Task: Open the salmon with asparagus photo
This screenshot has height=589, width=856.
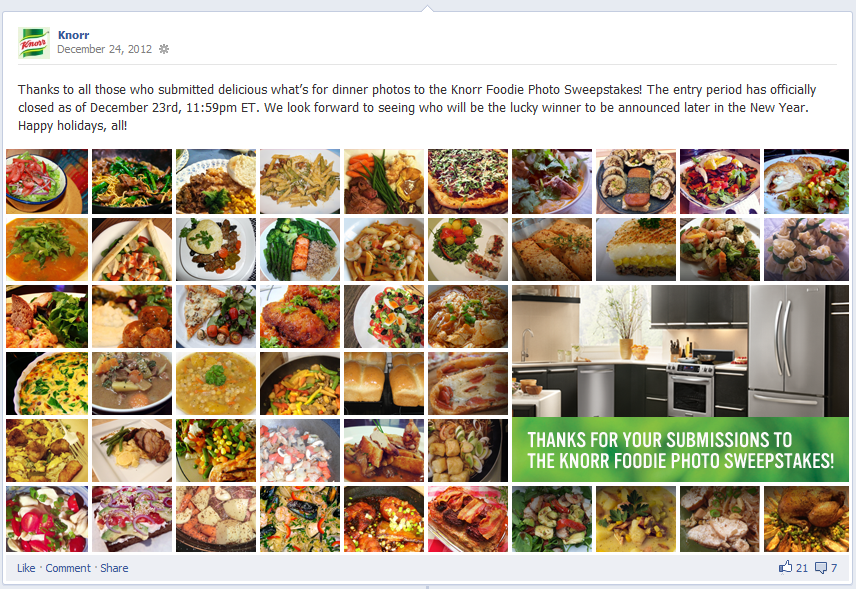Action: (300, 249)
